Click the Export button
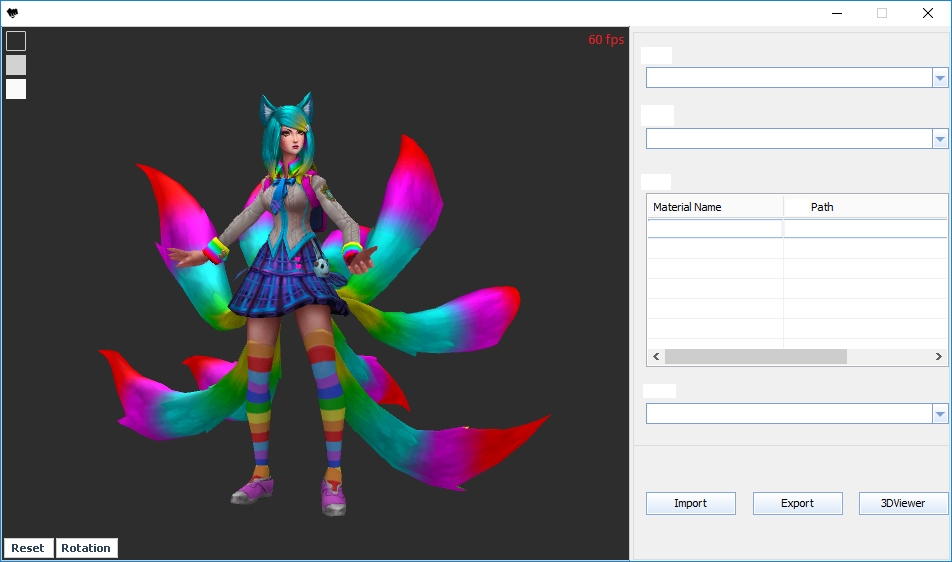The width and height of the screenshot is (952, 562). point(797,503)
